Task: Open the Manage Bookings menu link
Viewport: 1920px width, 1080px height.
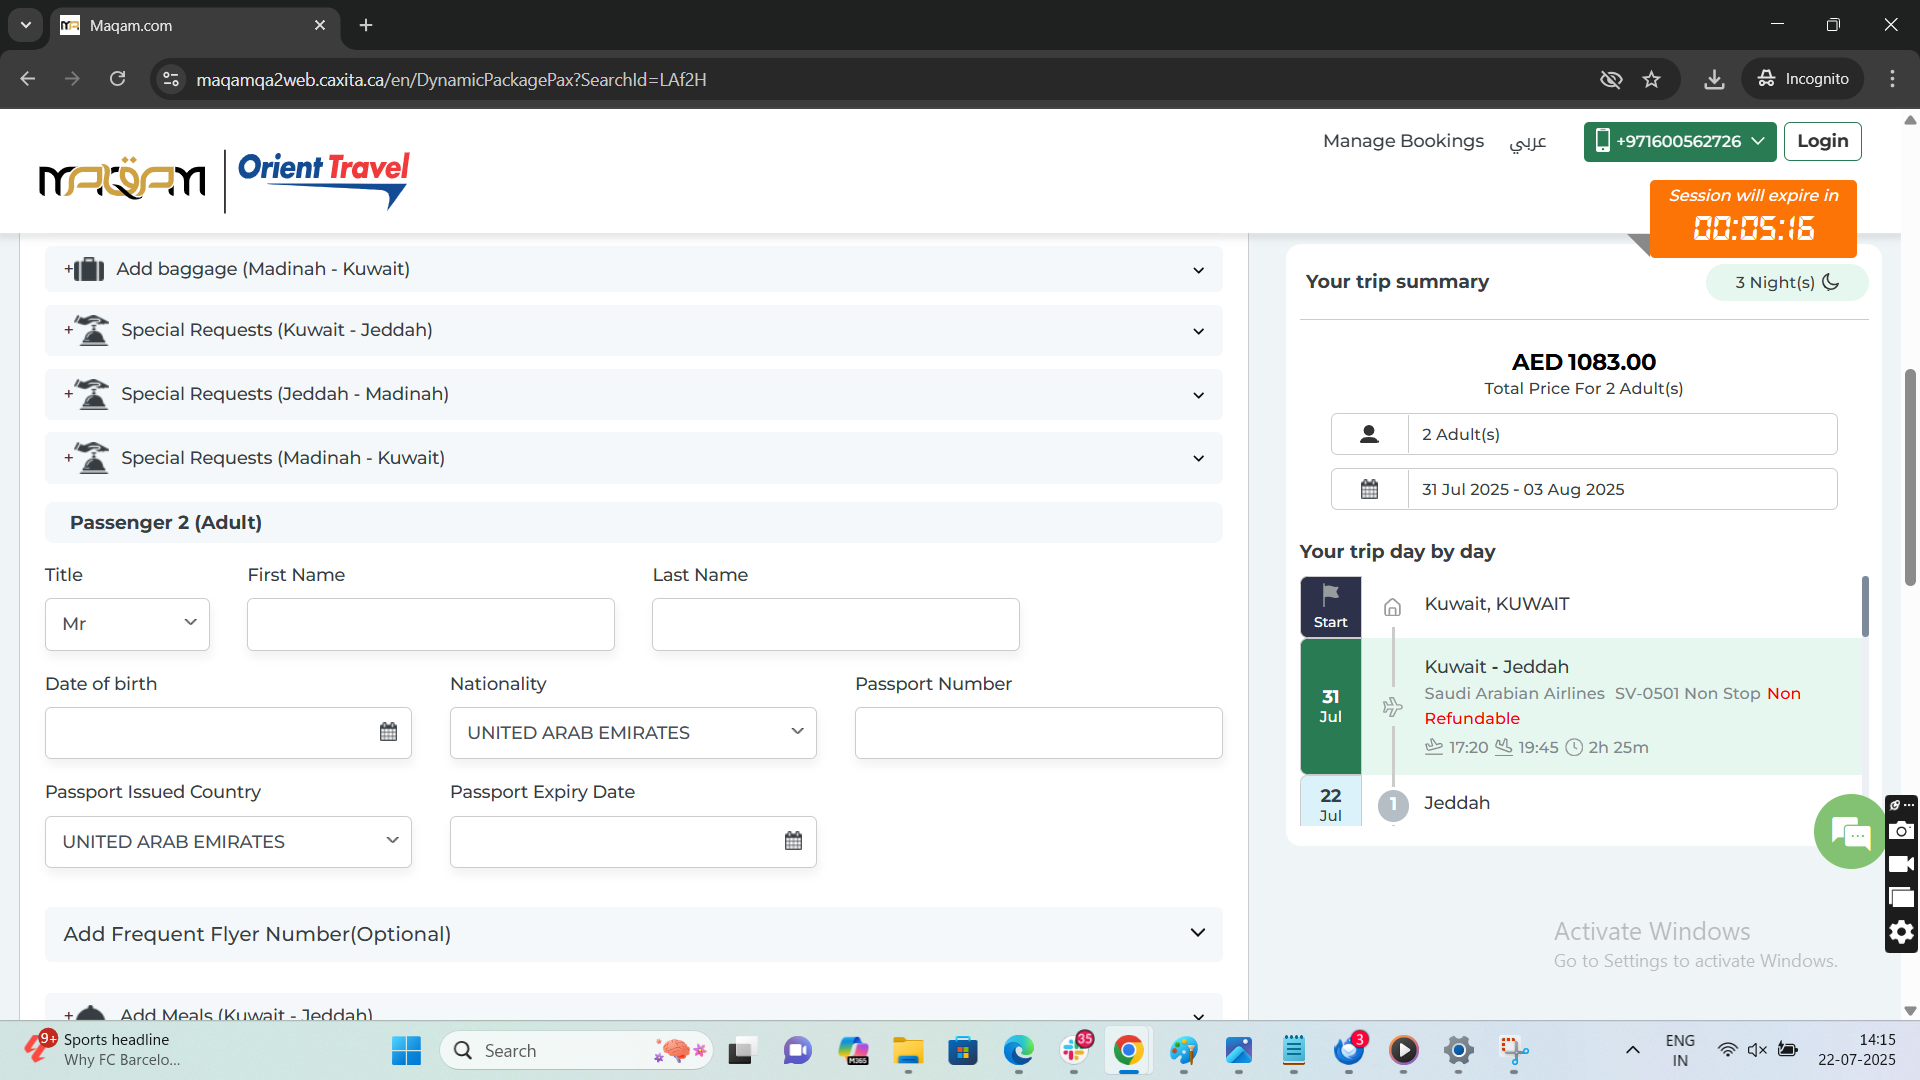Action: (x=1403, y=141)
